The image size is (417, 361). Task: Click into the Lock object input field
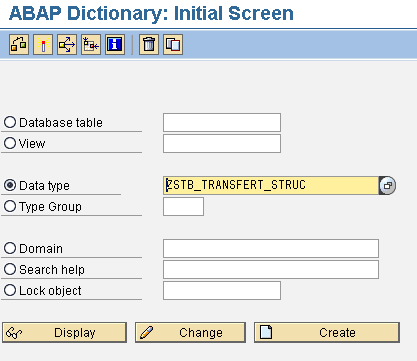point(222,290)
